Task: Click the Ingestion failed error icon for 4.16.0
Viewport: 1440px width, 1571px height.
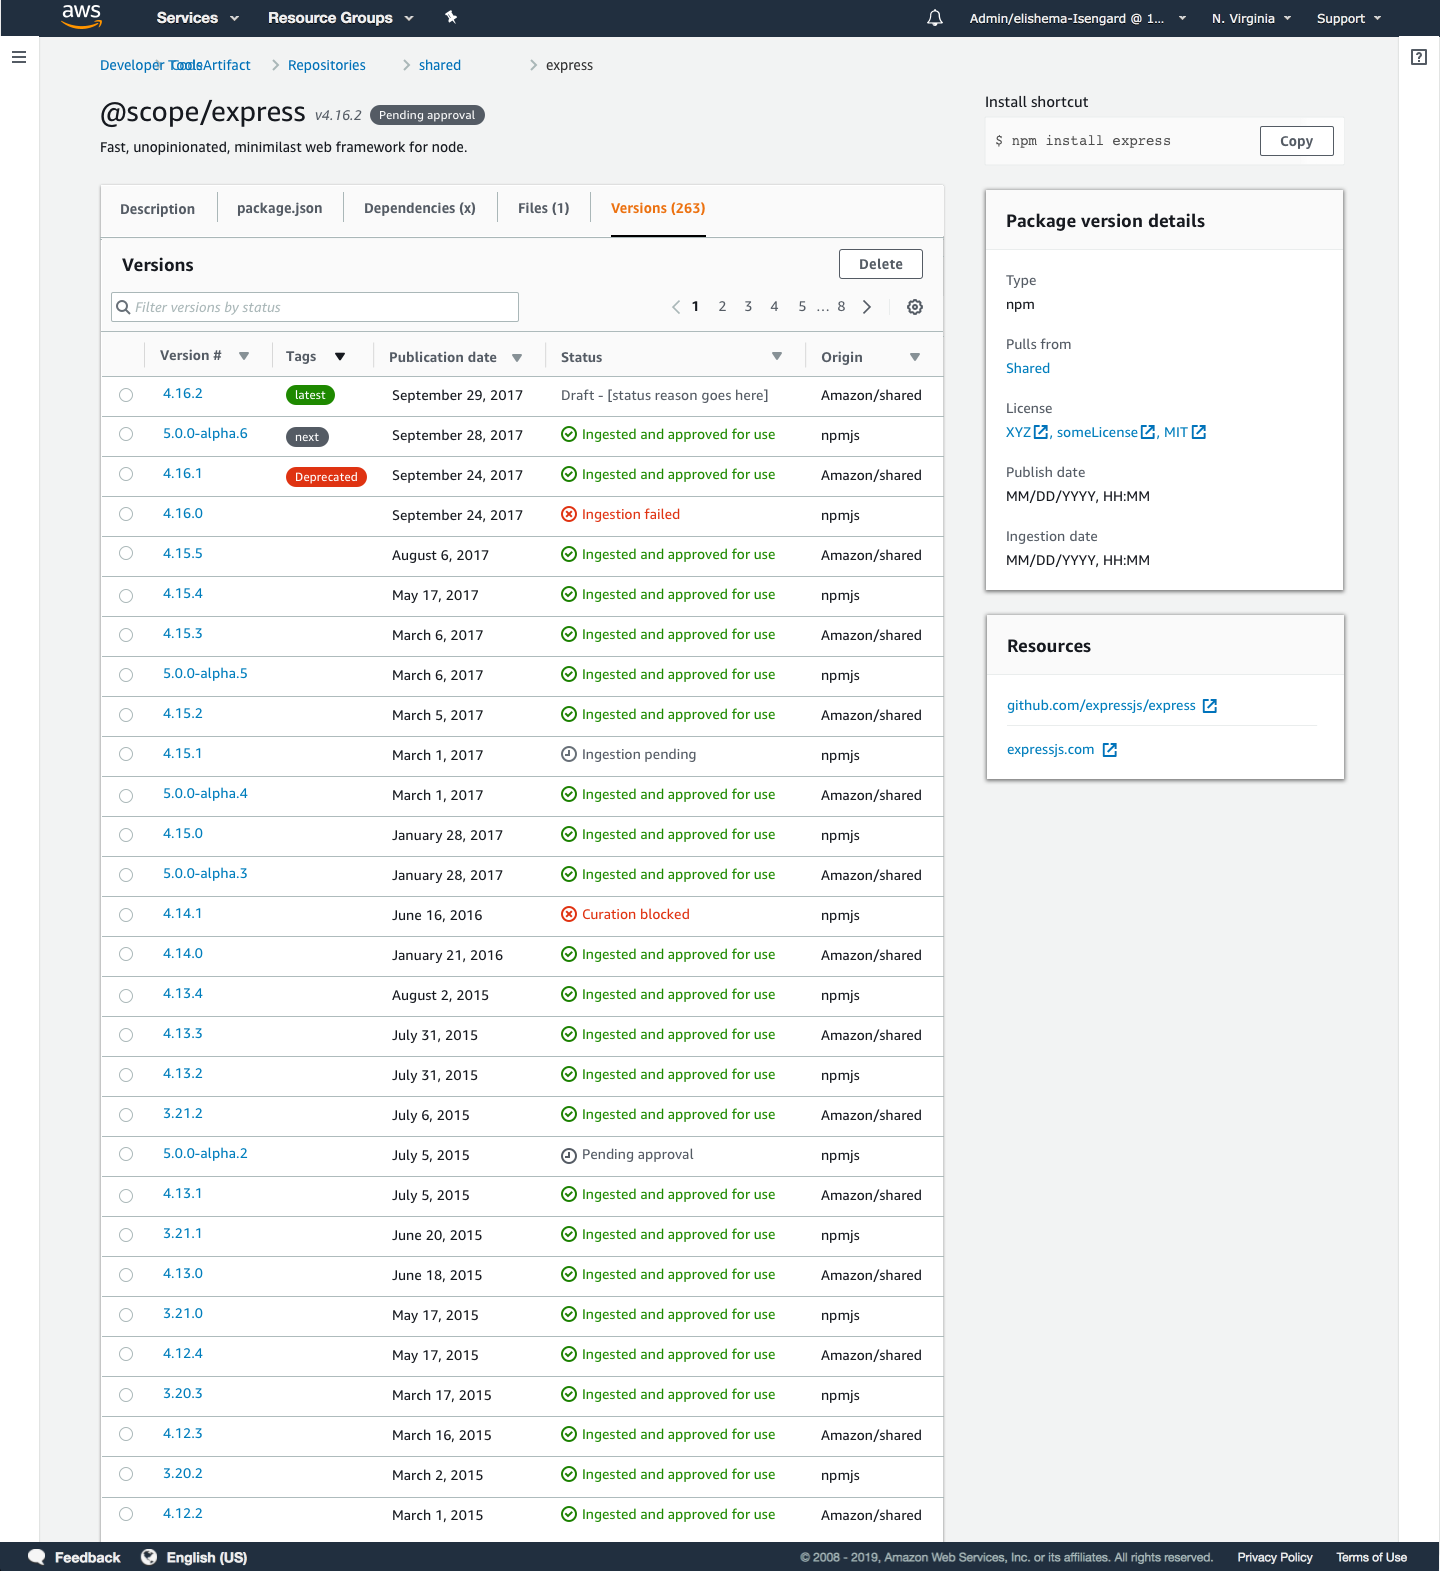Action: click(x=569, y=514)
